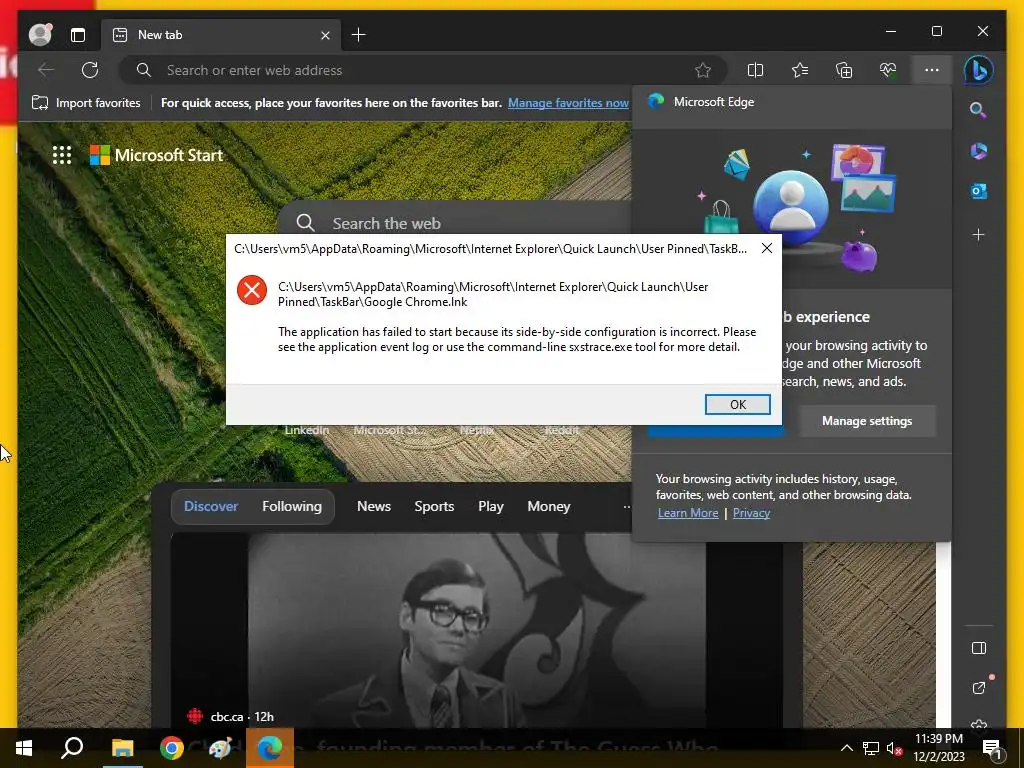This screenshot has height=768, width=1024.
Task: Click Import favorites on favorites bar
Action: (86, 103)
